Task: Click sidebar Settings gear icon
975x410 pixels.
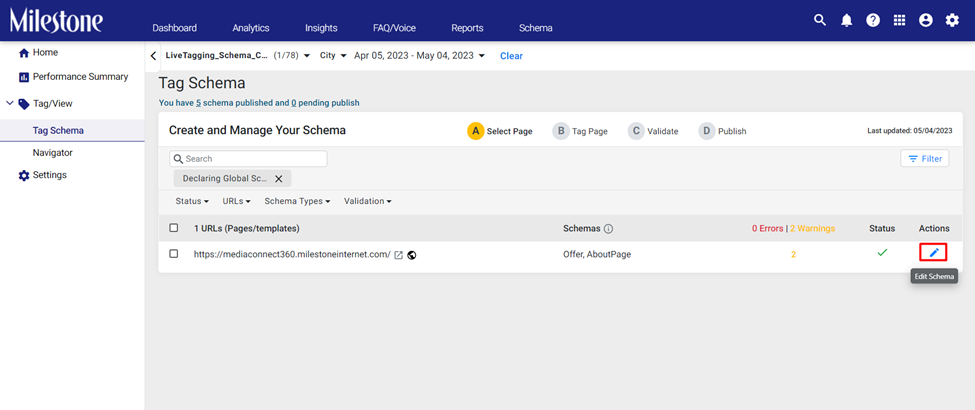Action: click(x=24, y=175)
